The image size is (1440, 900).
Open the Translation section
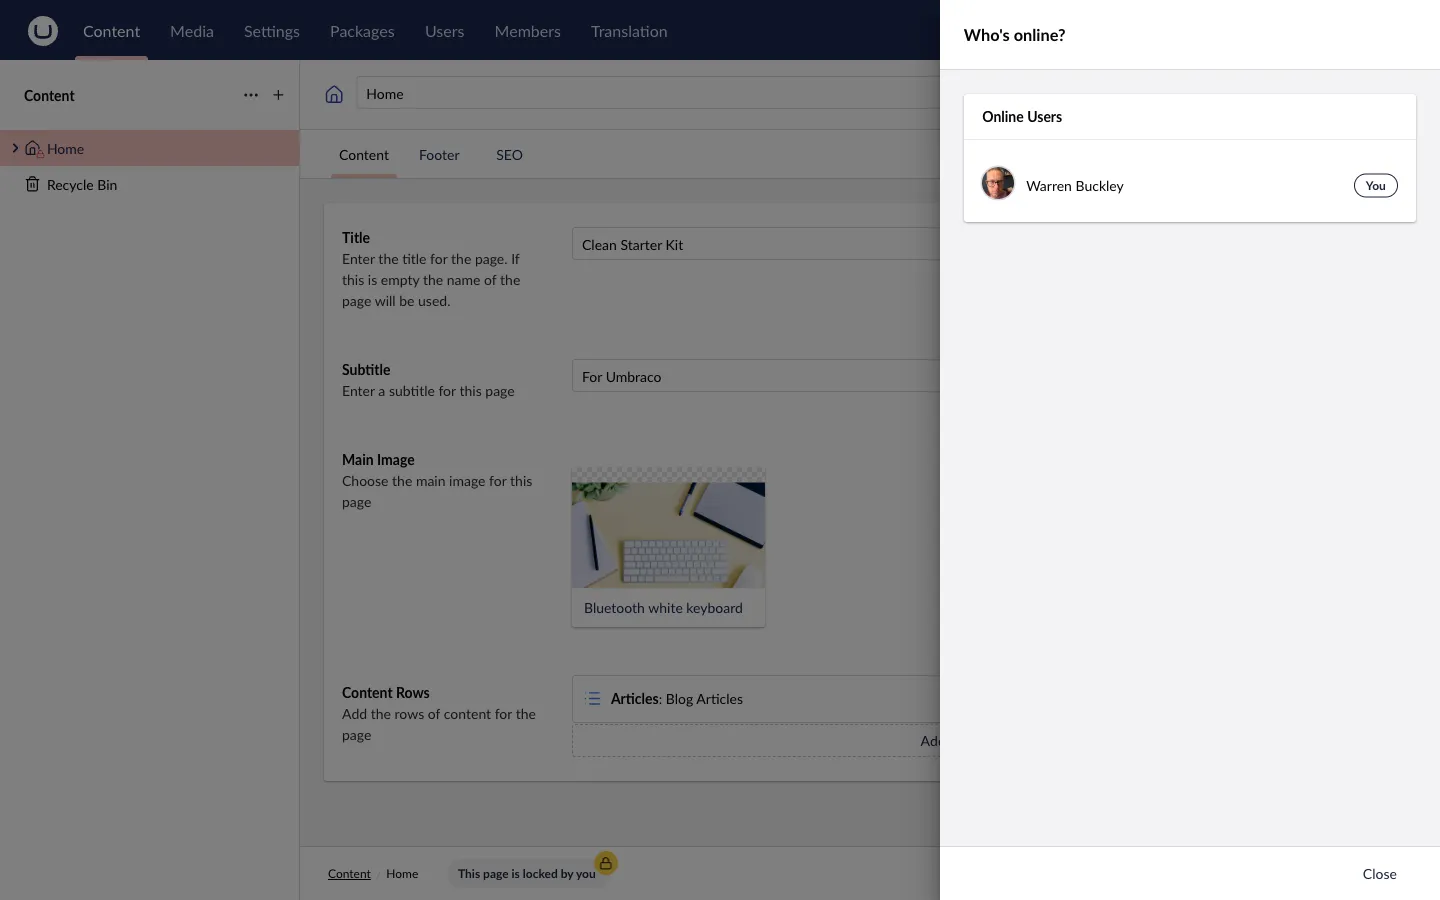coord(628,31)
